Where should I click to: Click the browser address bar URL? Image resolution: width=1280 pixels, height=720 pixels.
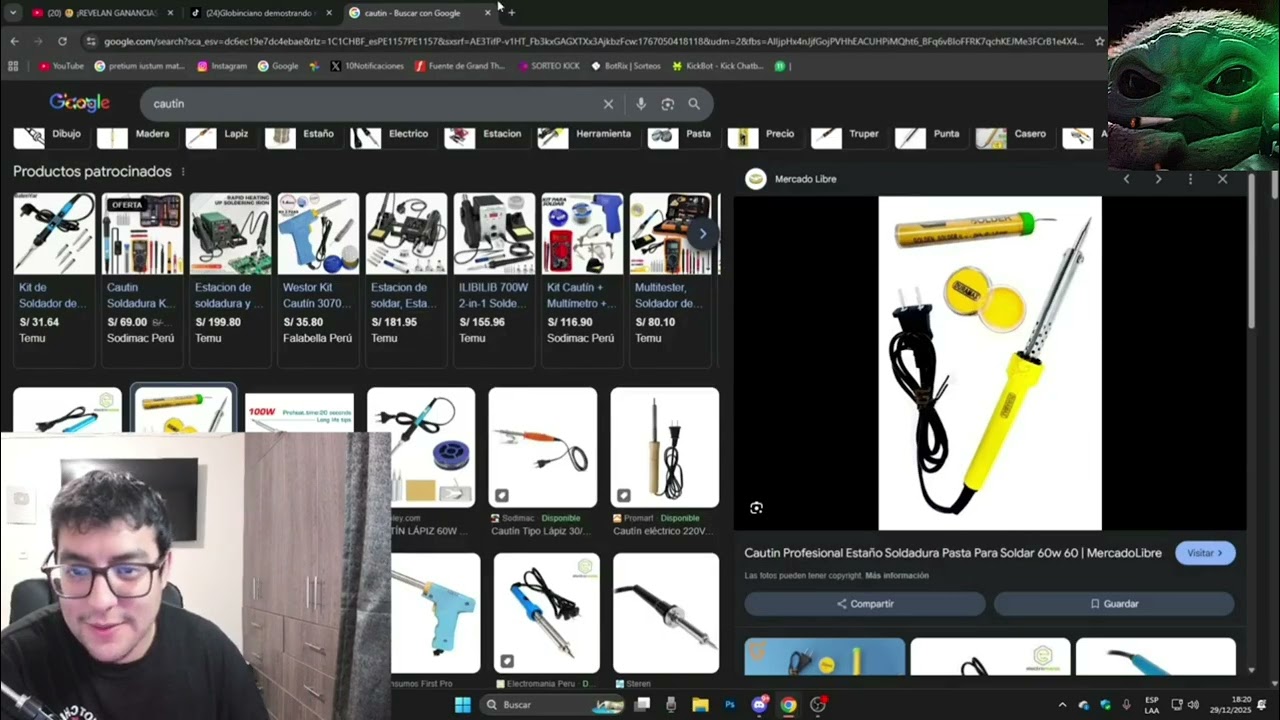coord(593,41)
